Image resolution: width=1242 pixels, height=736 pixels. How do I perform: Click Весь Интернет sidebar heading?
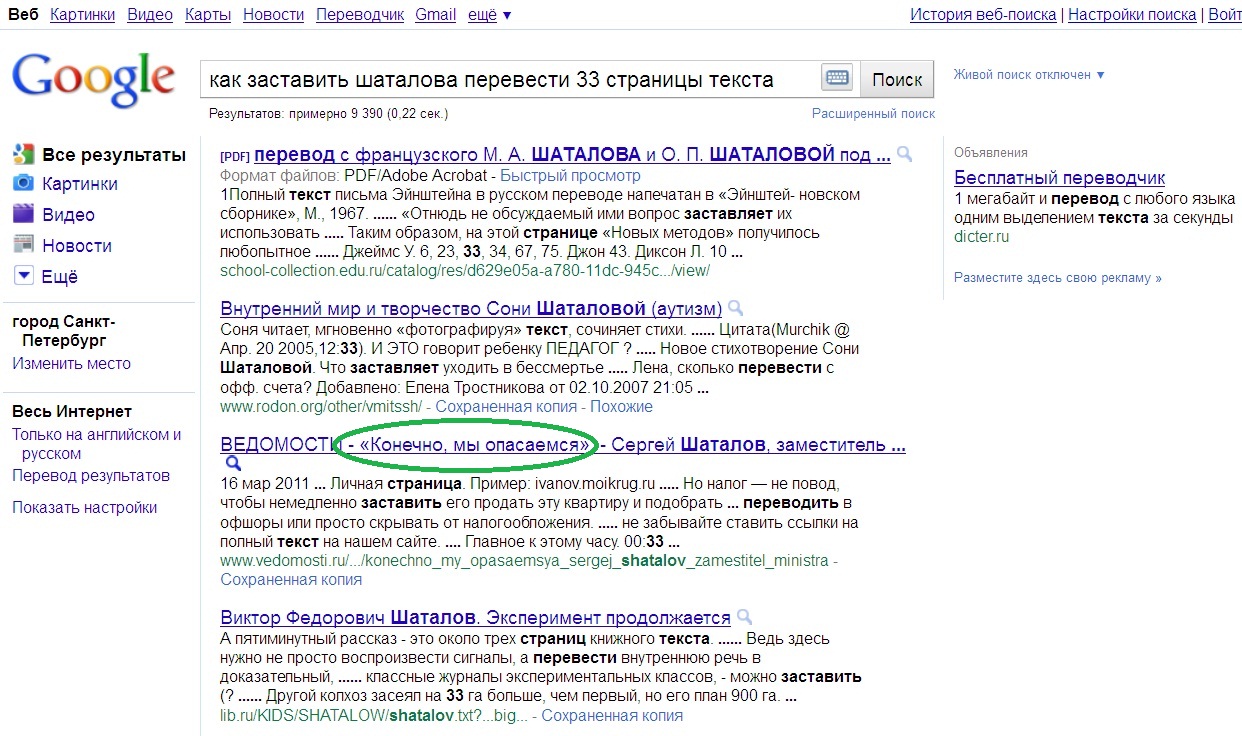(72, 411)
